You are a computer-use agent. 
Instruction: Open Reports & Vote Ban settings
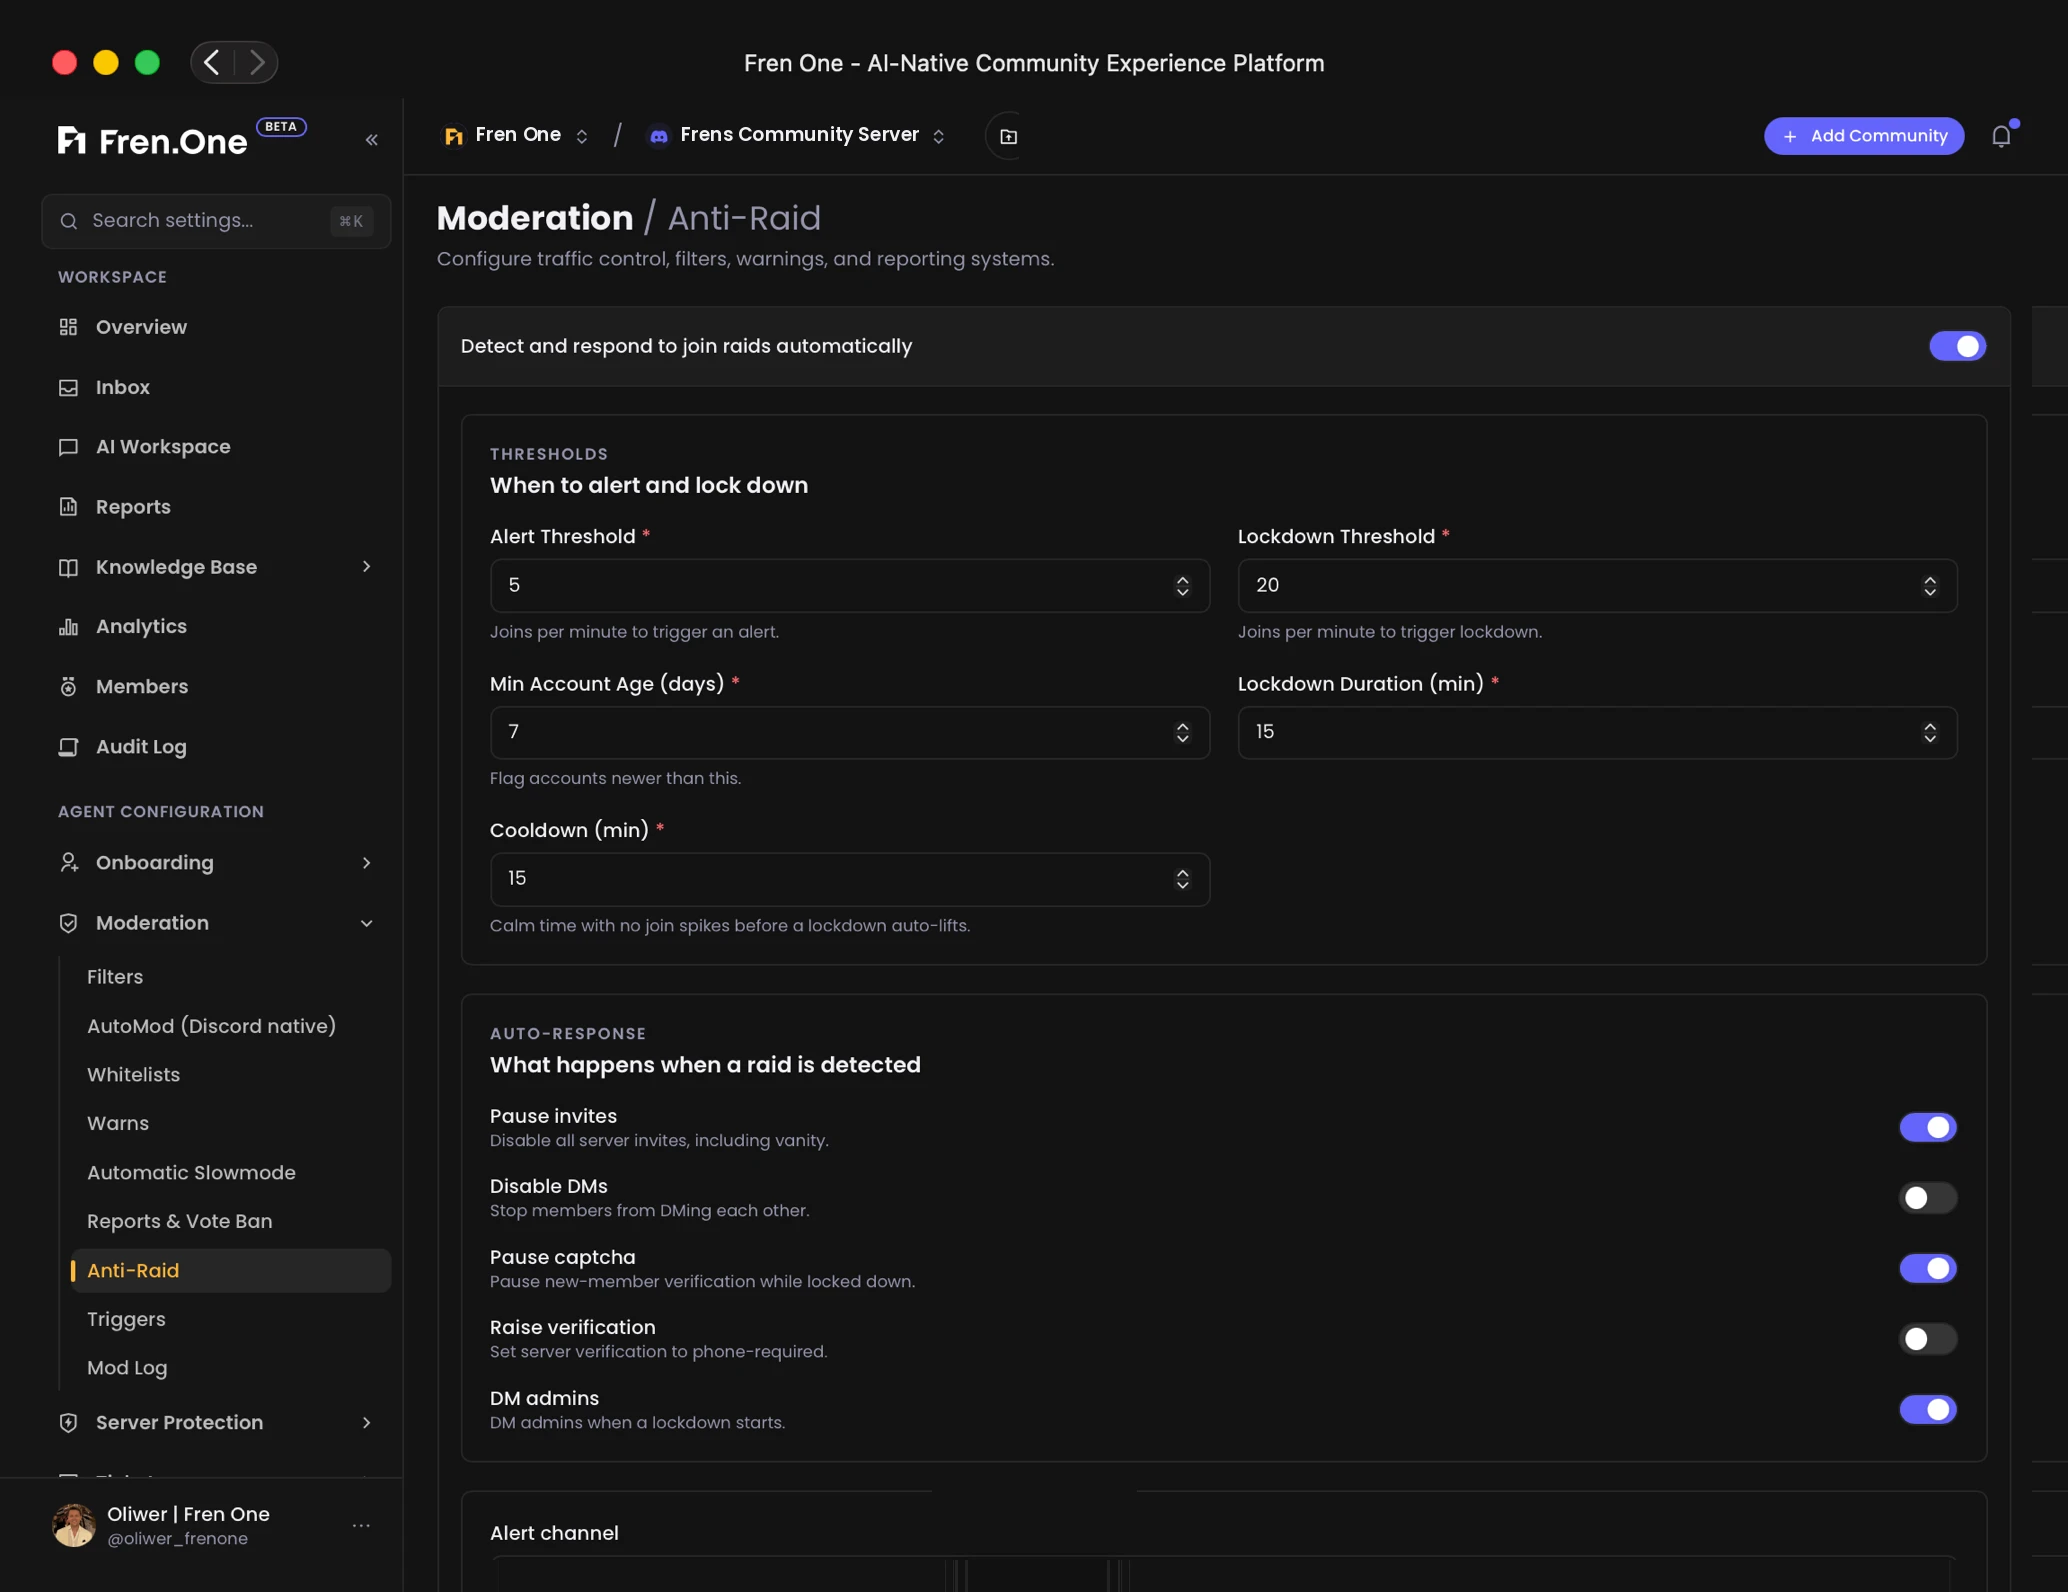click(180, 1222)
